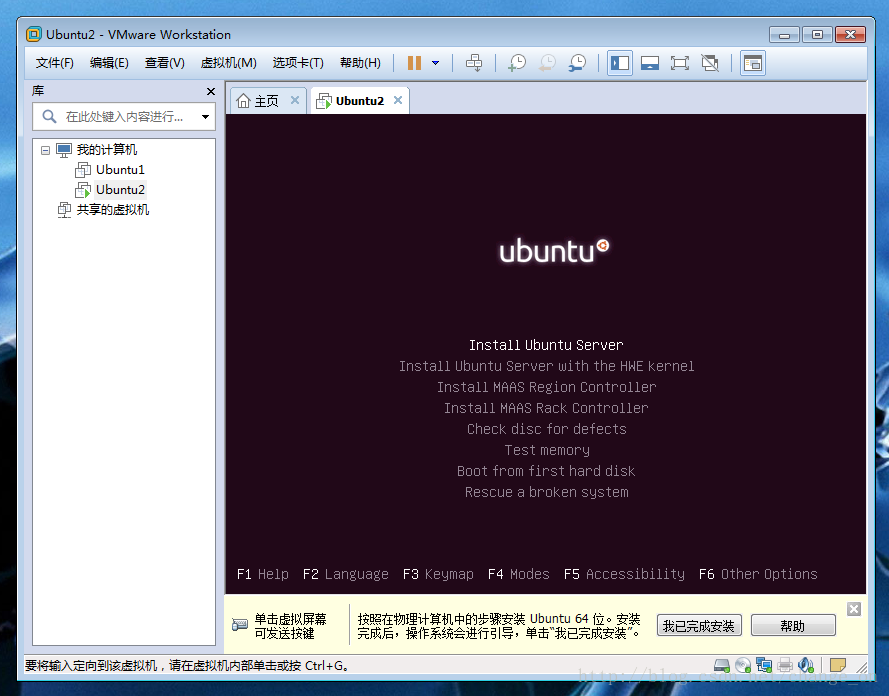889x696 pixels.
Task: Open the 编辑(E) menu
Action: pyautogui.click(x=109, y=63)
